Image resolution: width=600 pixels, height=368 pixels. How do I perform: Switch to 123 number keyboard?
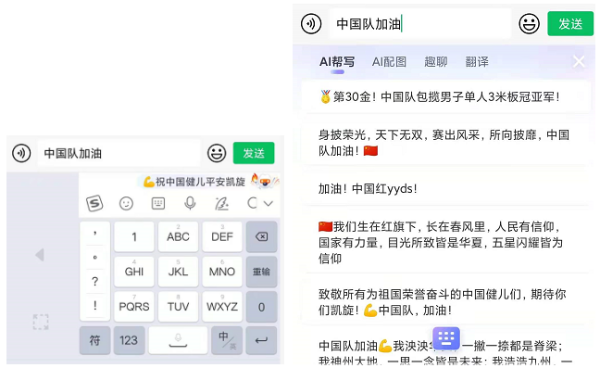[x=129, y=340]
